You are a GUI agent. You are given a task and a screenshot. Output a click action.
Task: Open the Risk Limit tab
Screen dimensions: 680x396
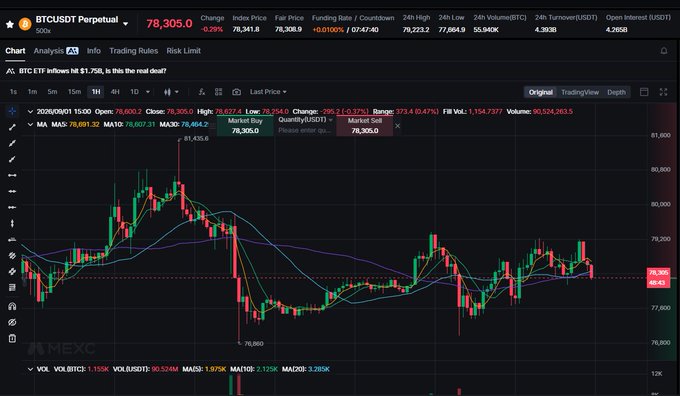coord(183,51)
